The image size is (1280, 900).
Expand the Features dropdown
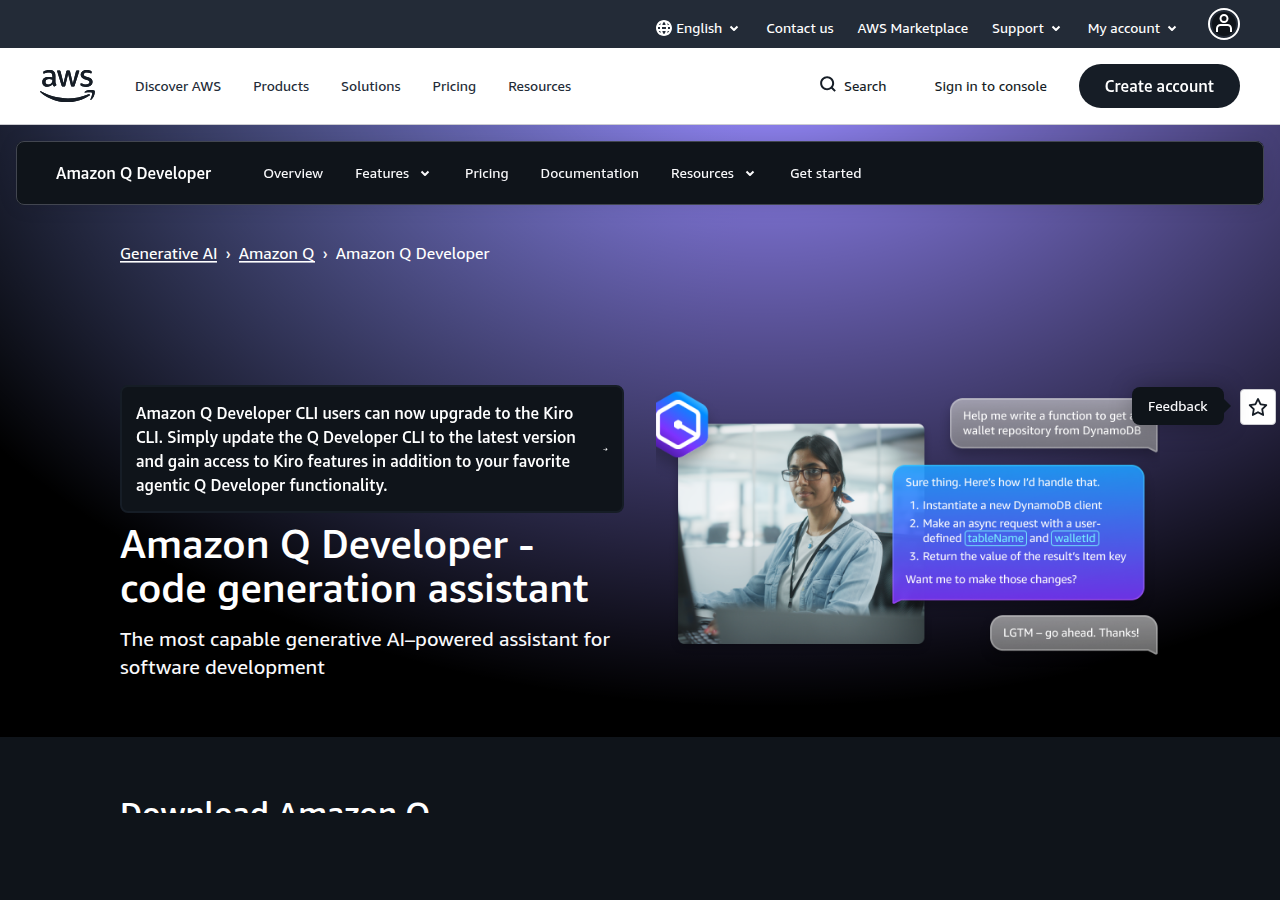[392, 173]
